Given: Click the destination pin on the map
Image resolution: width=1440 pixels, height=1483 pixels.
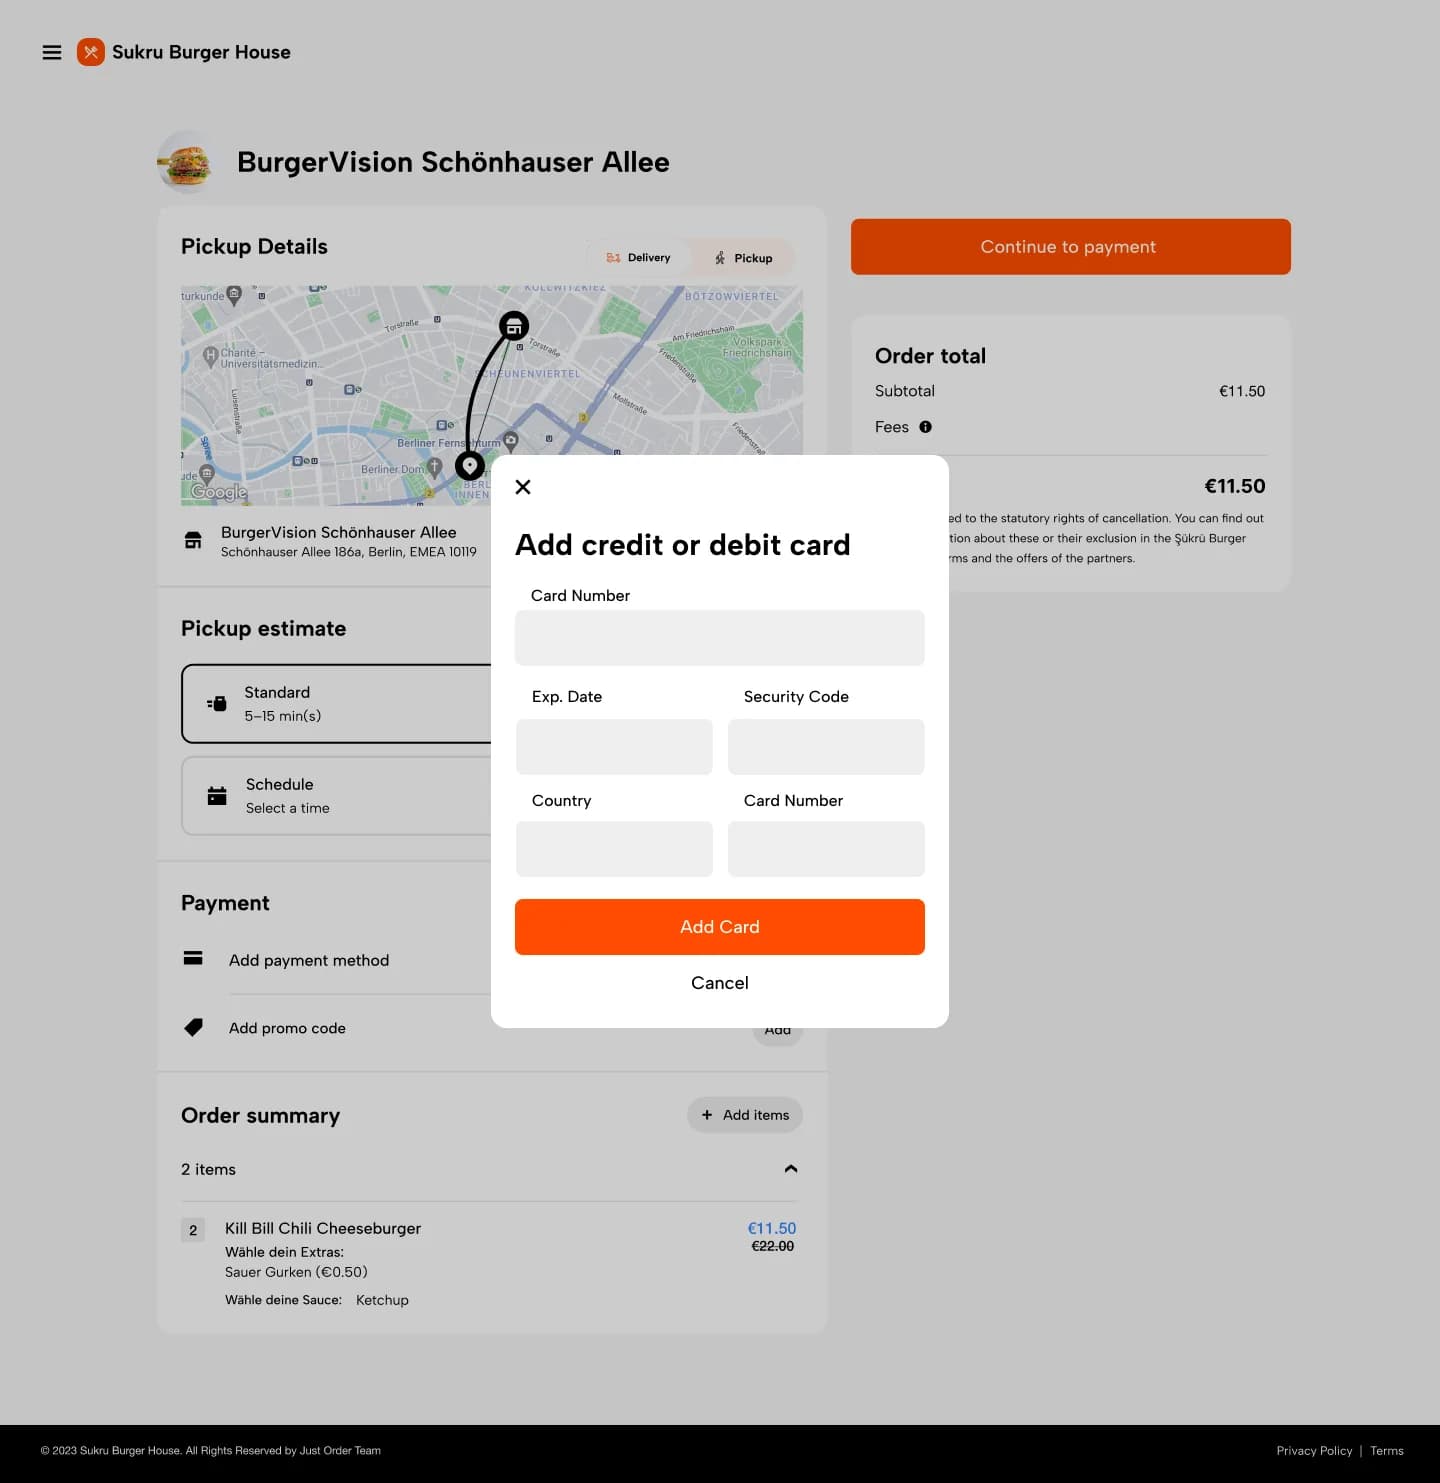Looking at the screenshot, I should click(470, 466).
